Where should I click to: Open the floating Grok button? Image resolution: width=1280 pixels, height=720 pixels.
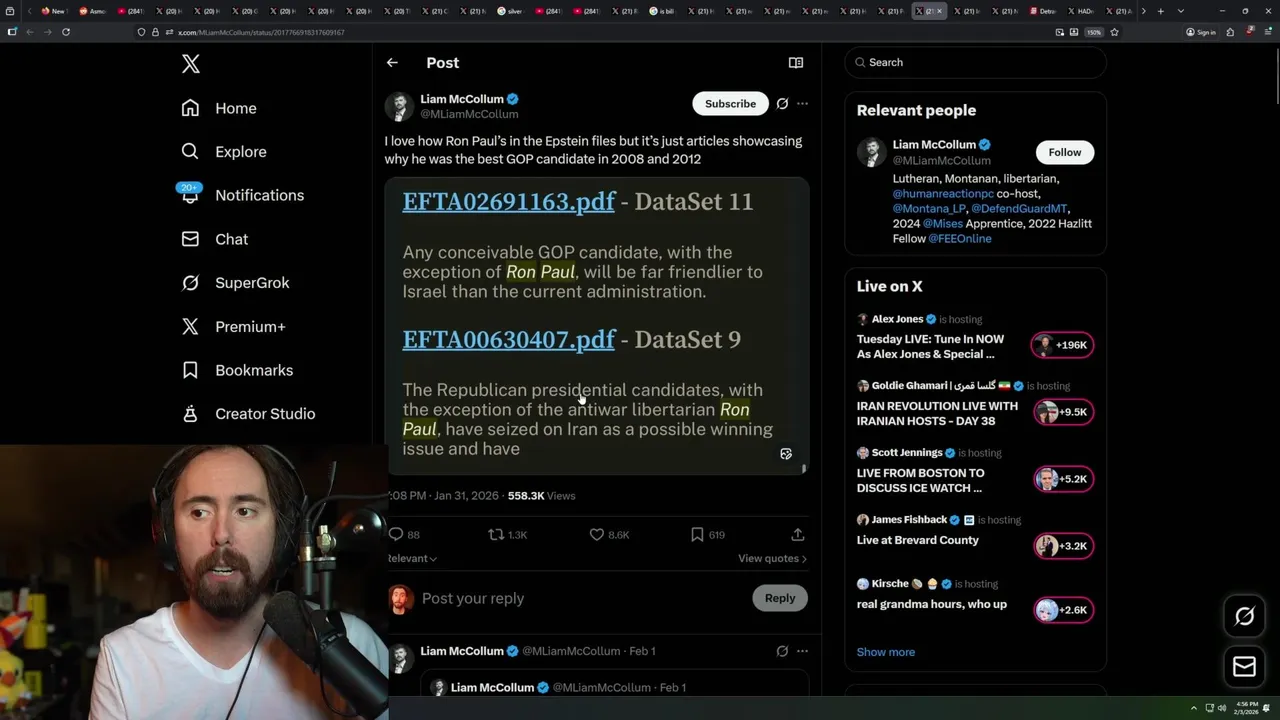click(x=1244, y=616)
